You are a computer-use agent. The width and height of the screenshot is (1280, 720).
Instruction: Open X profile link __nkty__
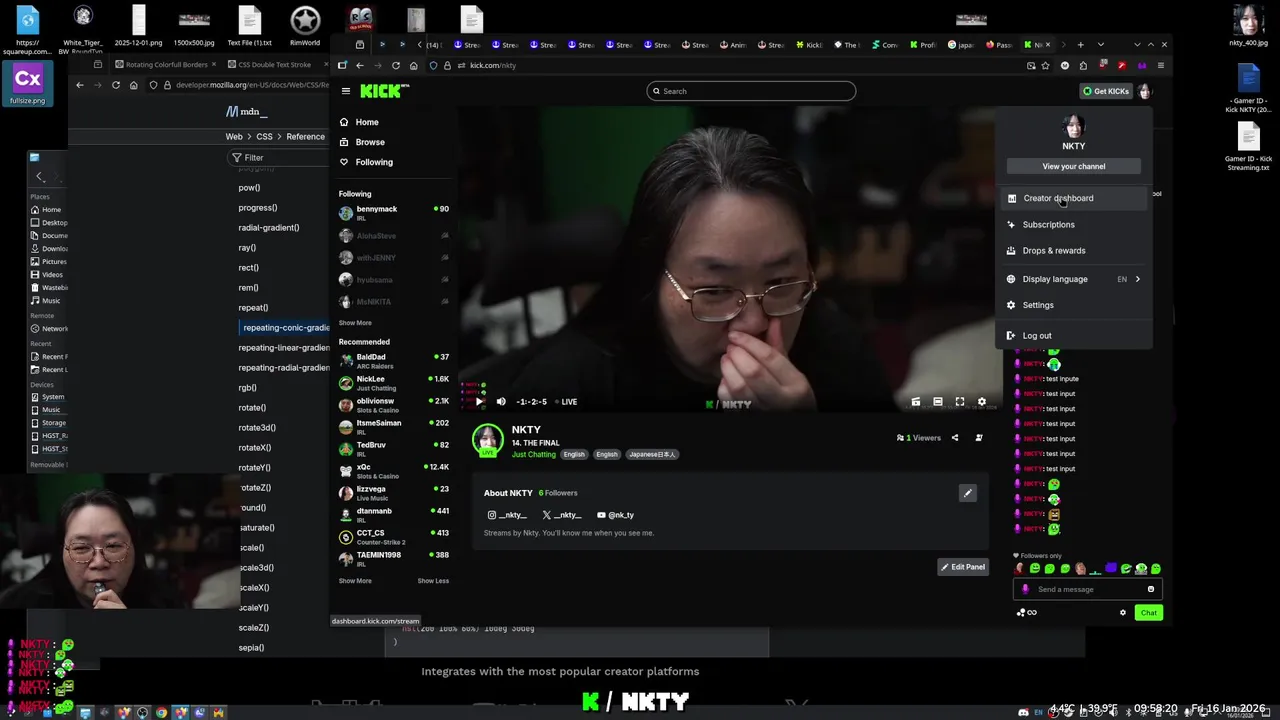coord(562,515)
